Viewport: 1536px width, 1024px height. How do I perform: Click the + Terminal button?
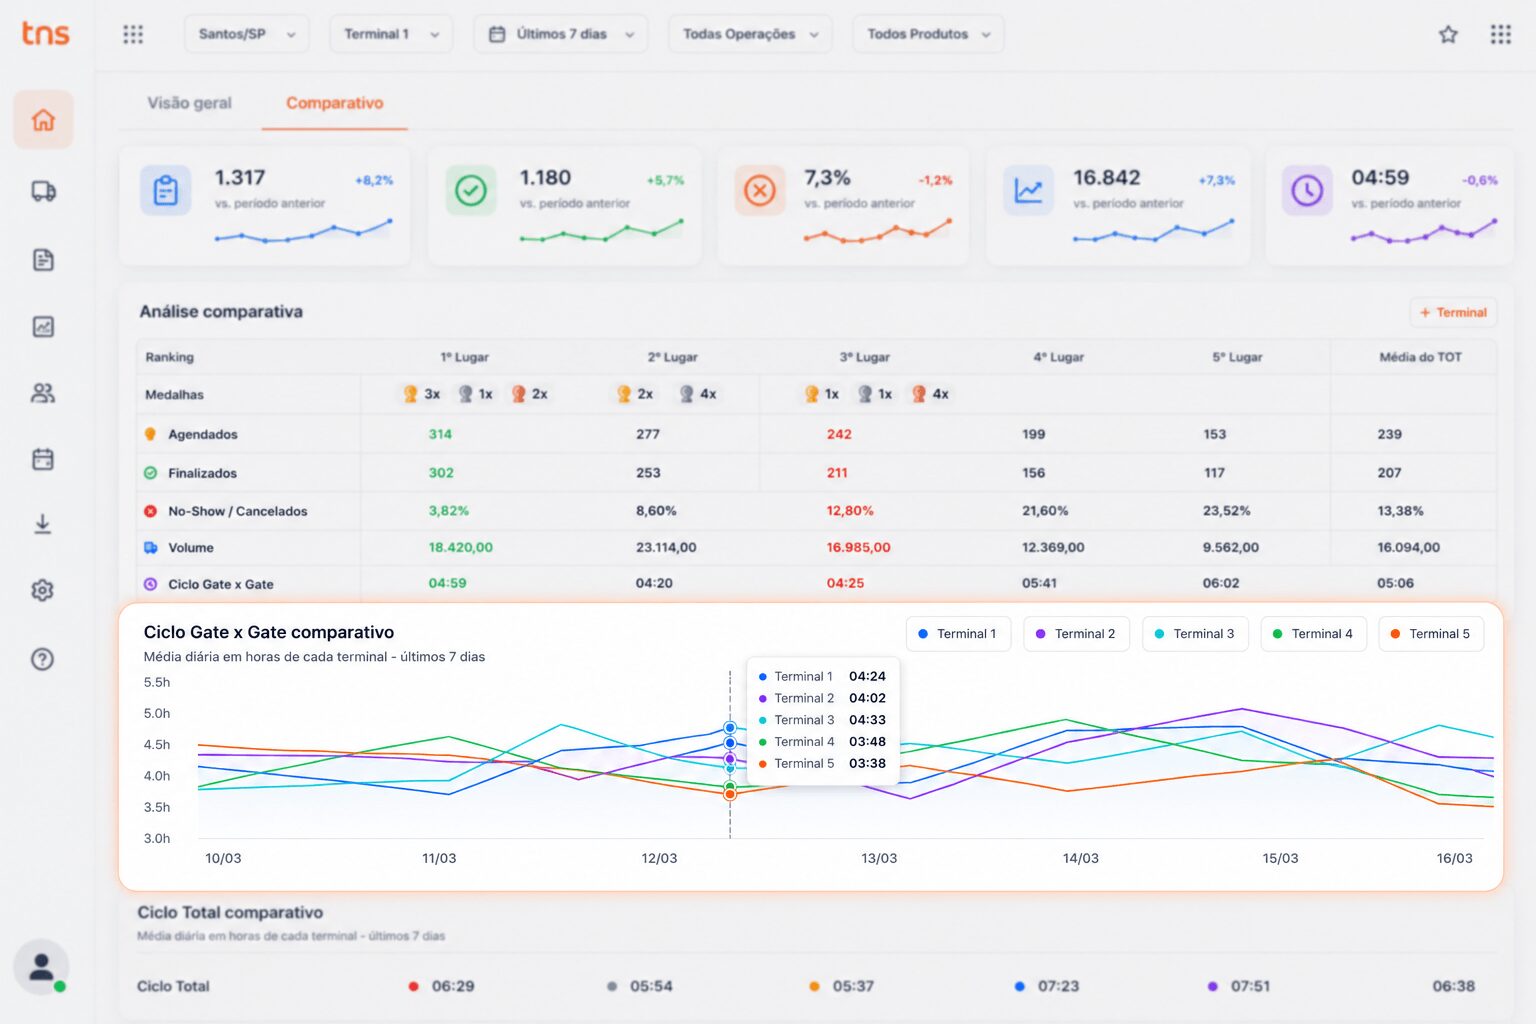1453,312
